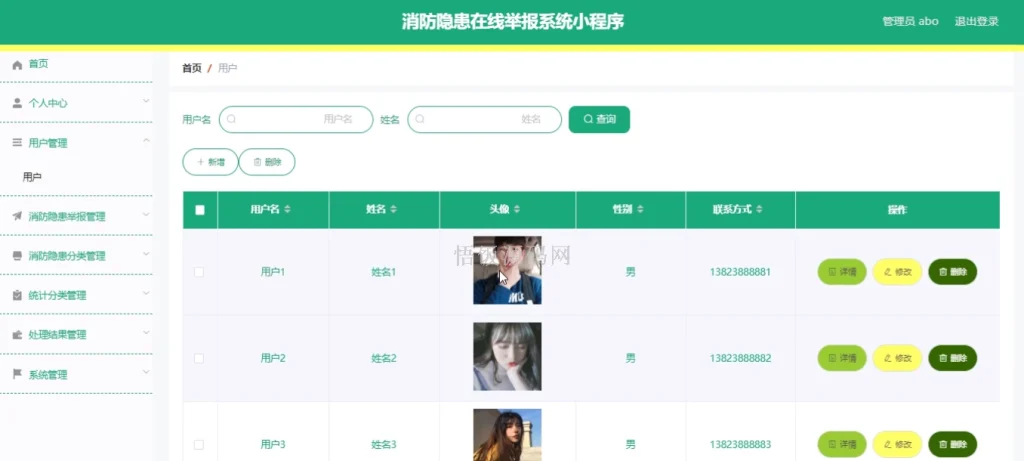Click the 管理员 abo text in header

point(910,21)
